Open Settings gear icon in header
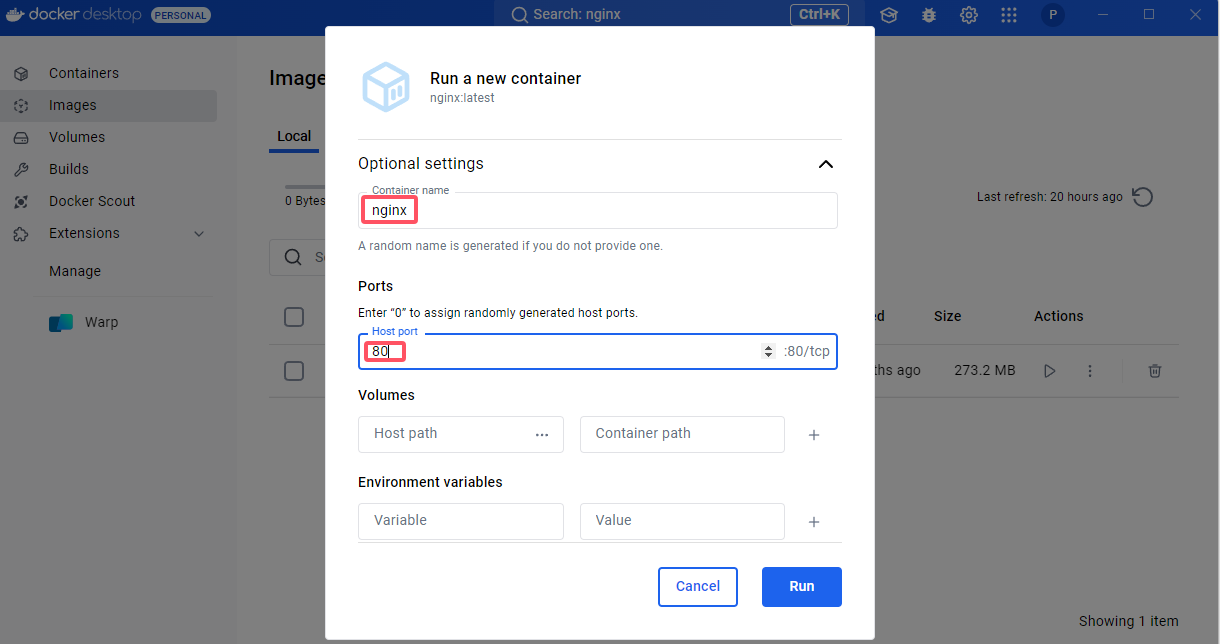 coord(969,15)
